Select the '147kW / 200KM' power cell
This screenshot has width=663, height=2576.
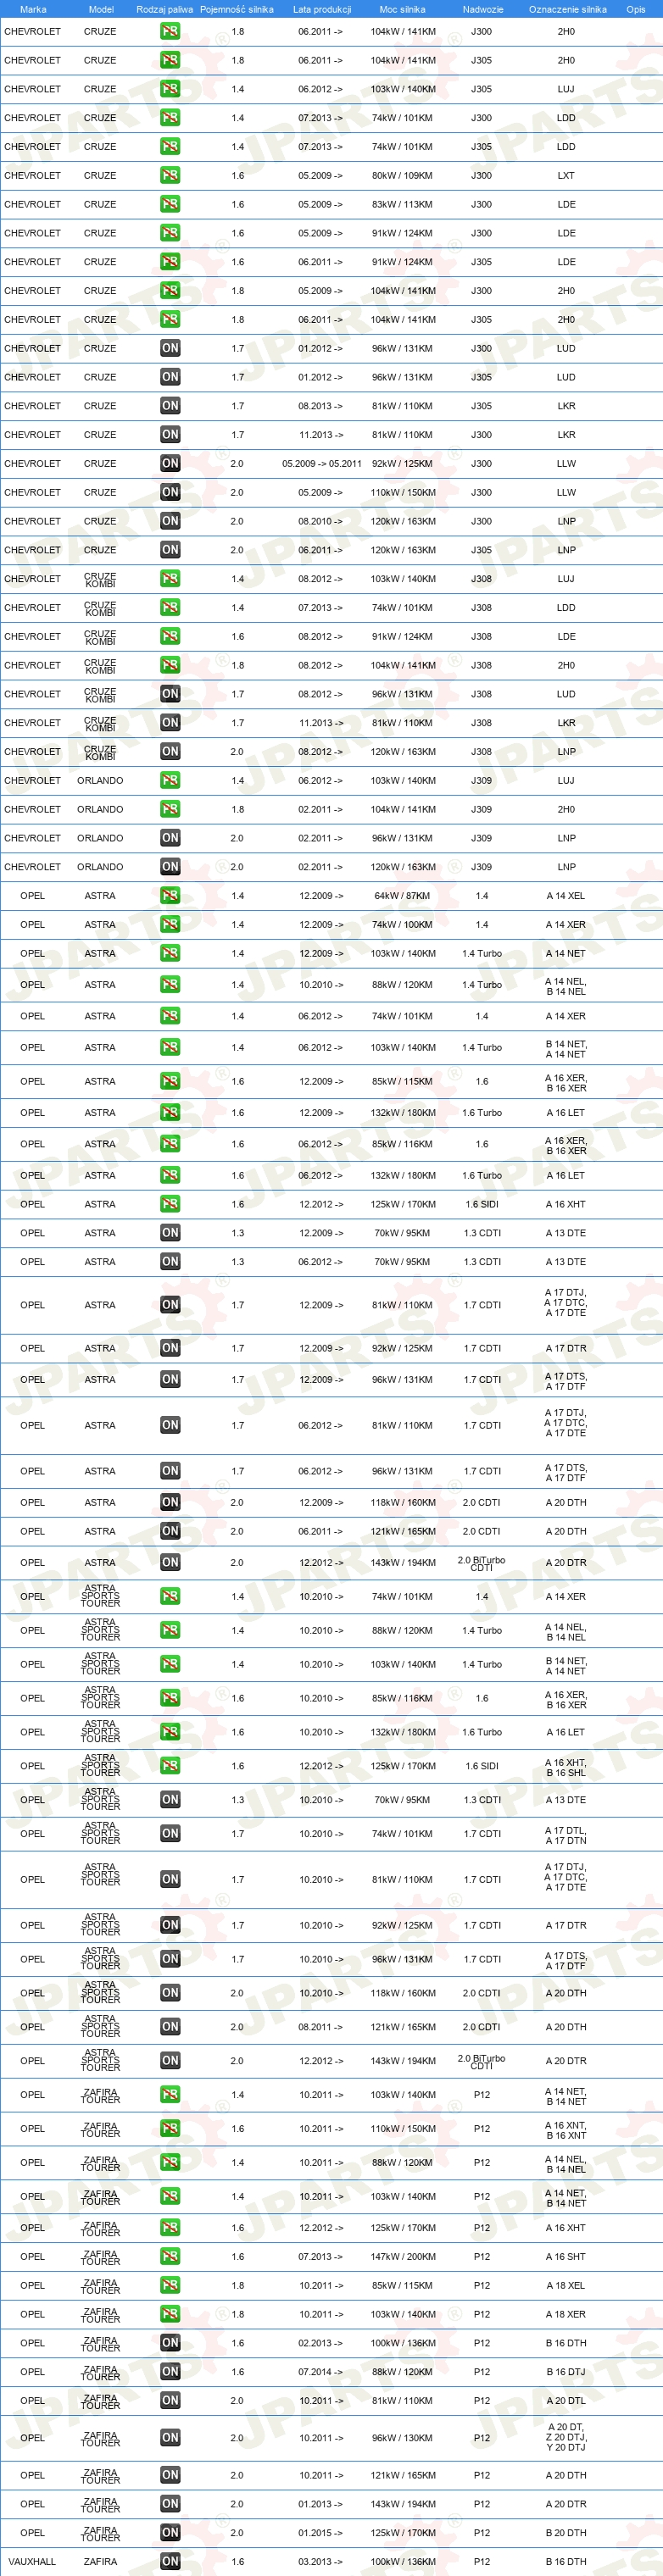(403, 2256)
